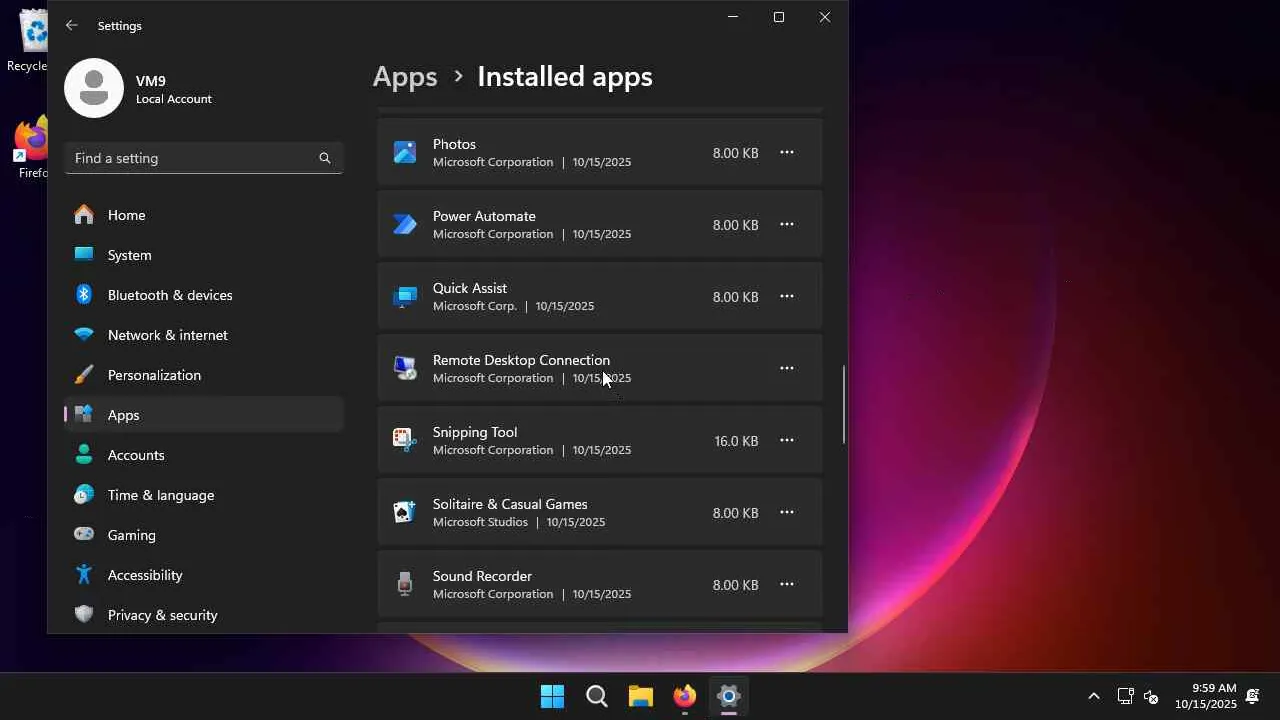The width and height of the screenshot is (1280, 720).
Task: Click the Solitaire & Casual Games icon
Action: (x=405, y=513)
